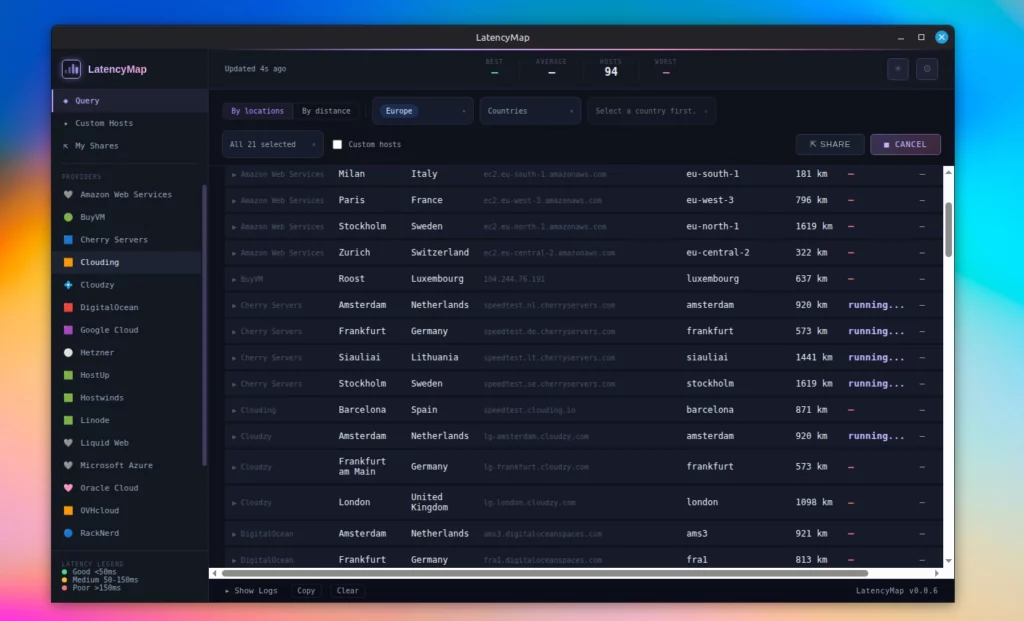
Task: Expand the Amazon Web Services Milan row
Action: point(234,174)
